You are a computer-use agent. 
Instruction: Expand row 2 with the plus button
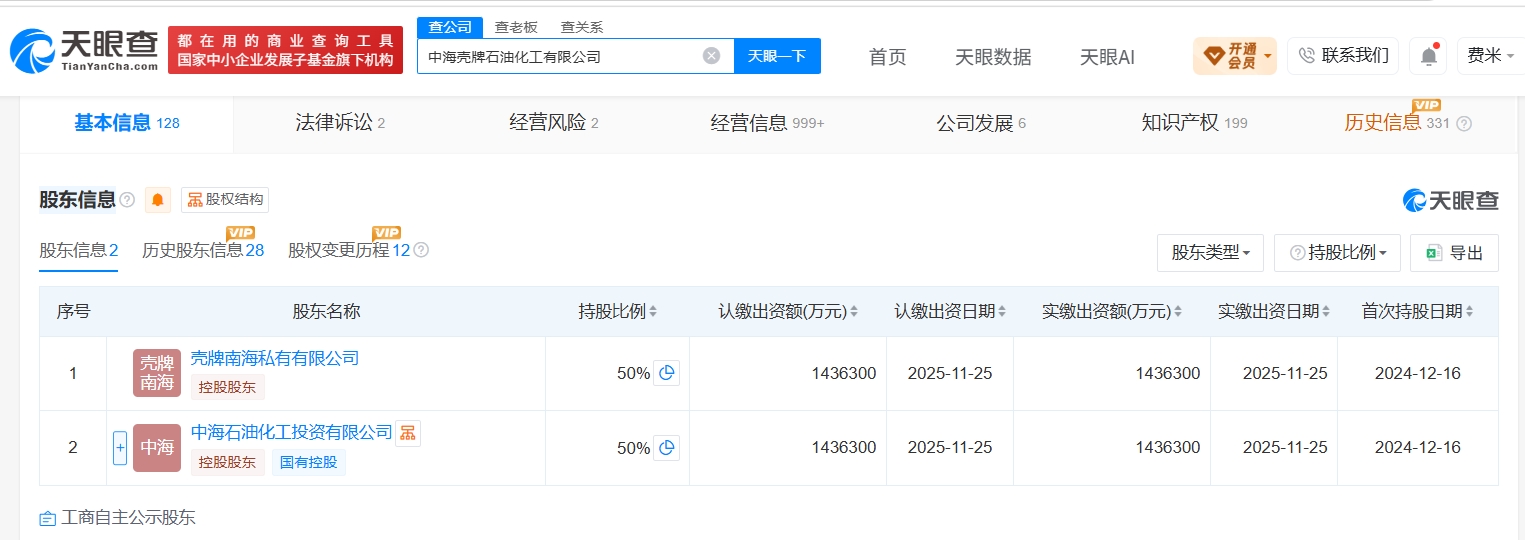click(120, 448)
